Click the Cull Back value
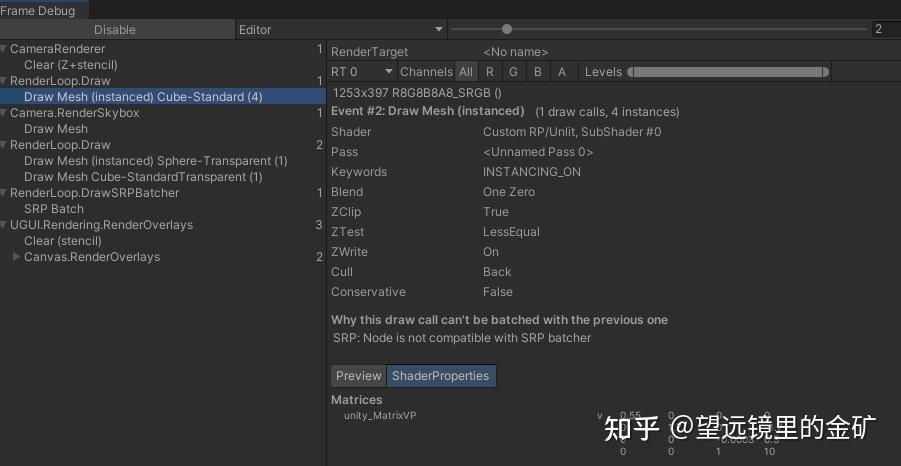This screenshot has width=901, height=466. coord(497,272)
